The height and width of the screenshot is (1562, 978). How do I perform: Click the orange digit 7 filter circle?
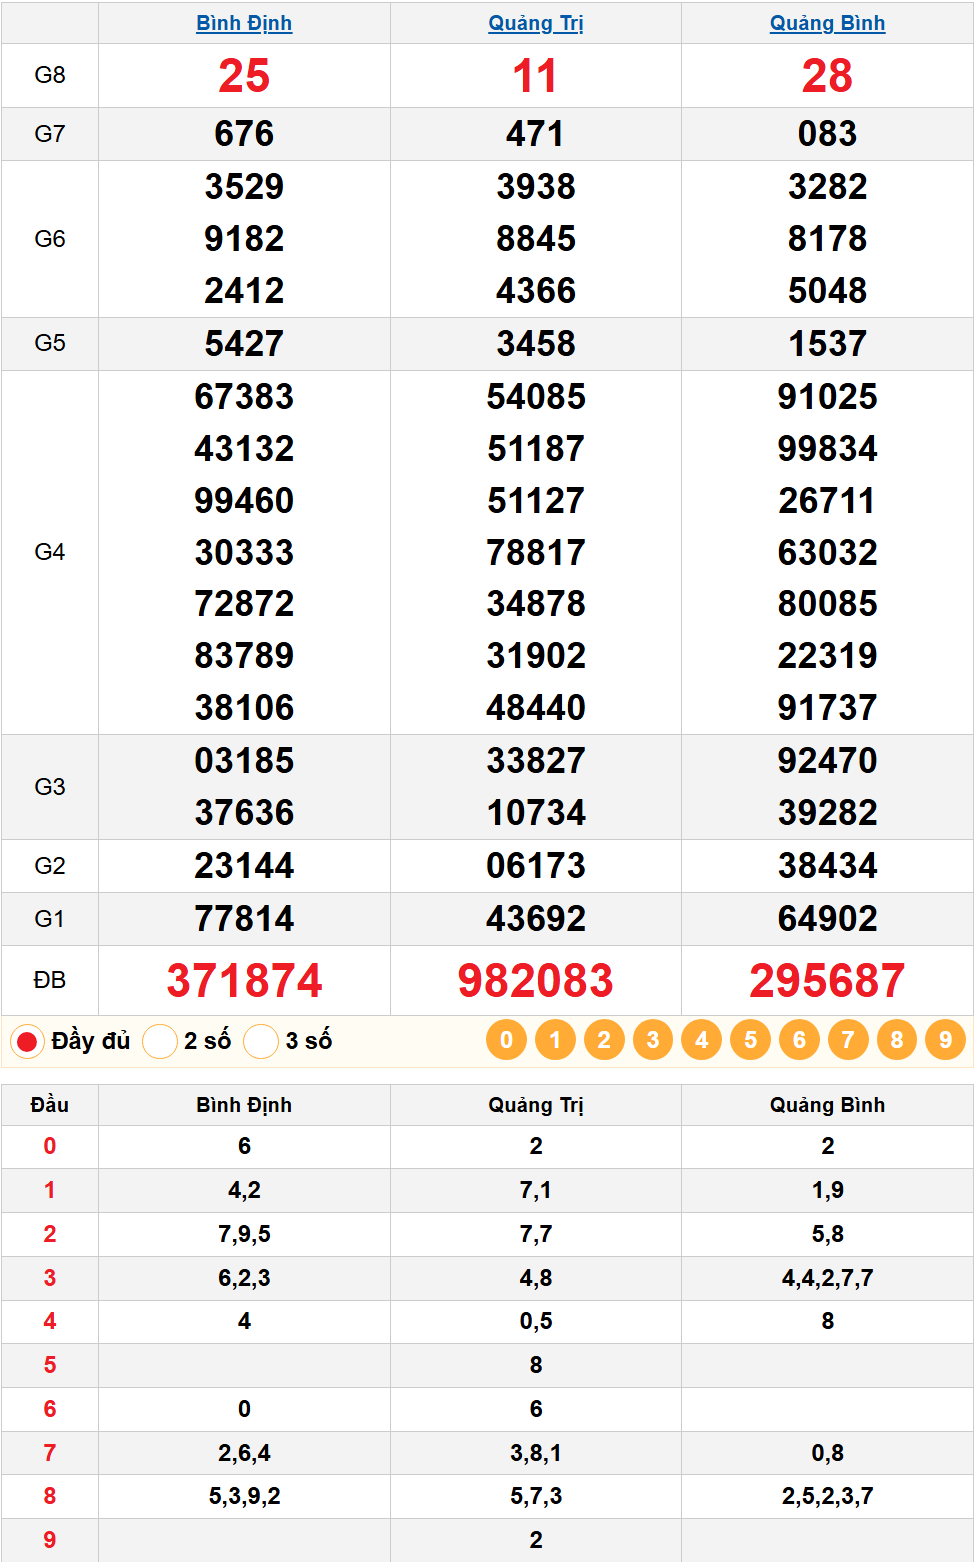click(x=848, y=1040)
